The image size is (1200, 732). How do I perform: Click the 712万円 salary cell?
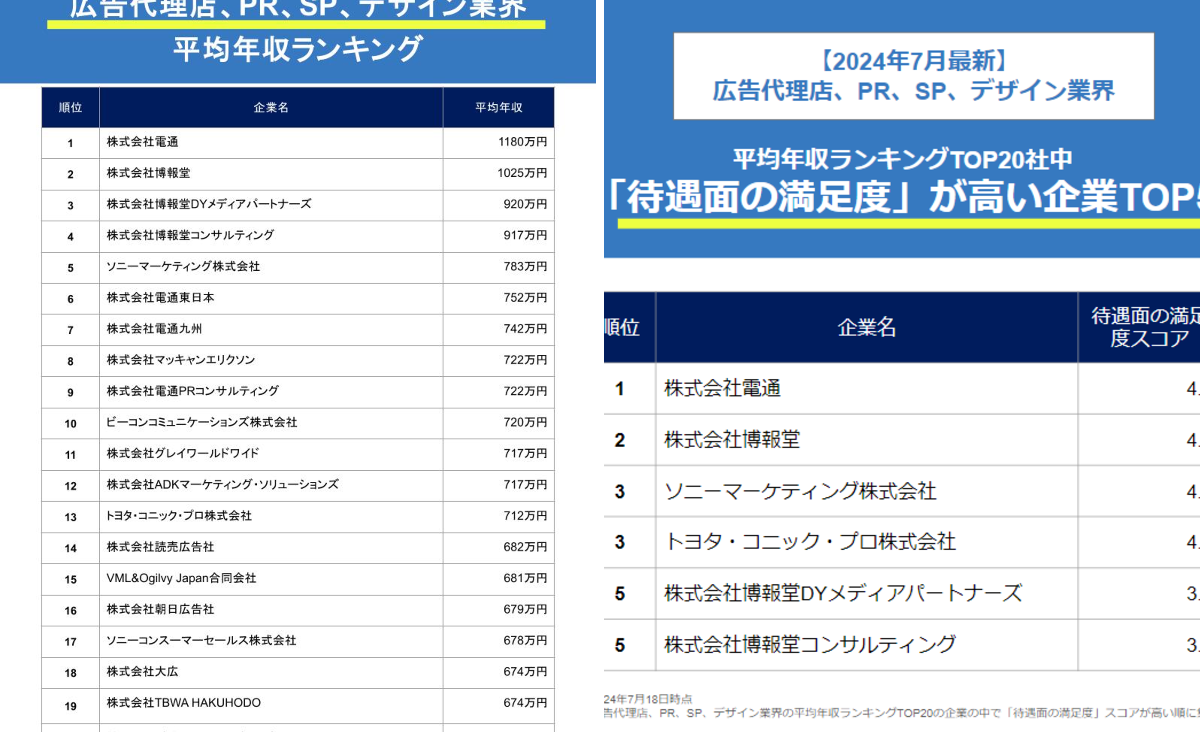click(x=525, y=516)
